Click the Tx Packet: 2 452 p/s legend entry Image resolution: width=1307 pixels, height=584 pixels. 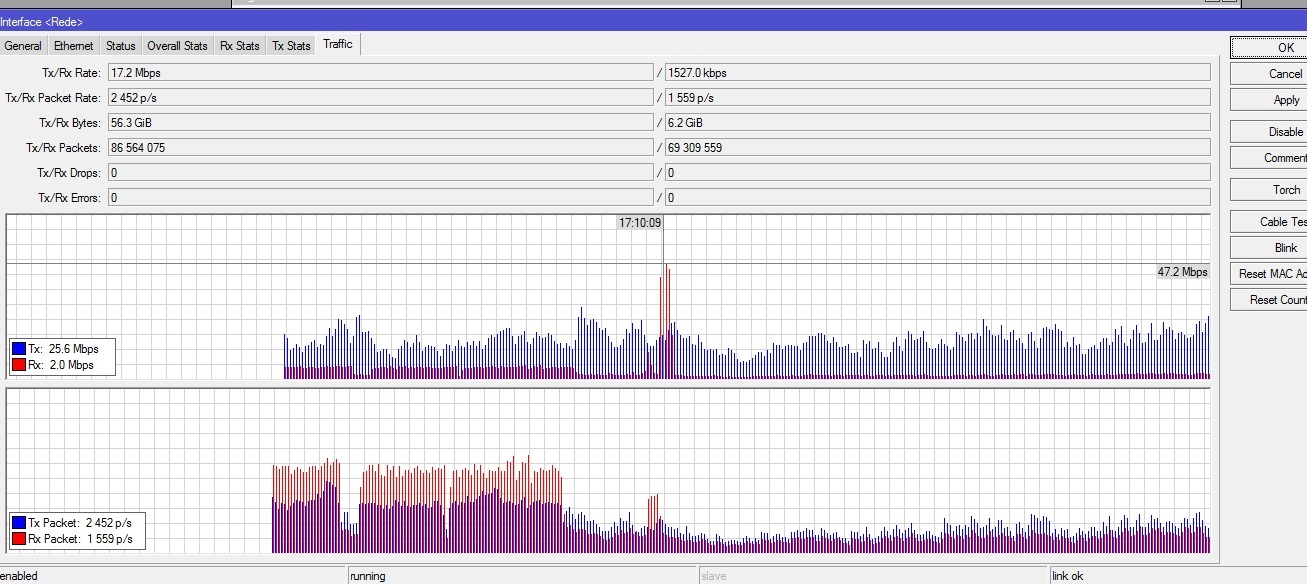[80, 523]
